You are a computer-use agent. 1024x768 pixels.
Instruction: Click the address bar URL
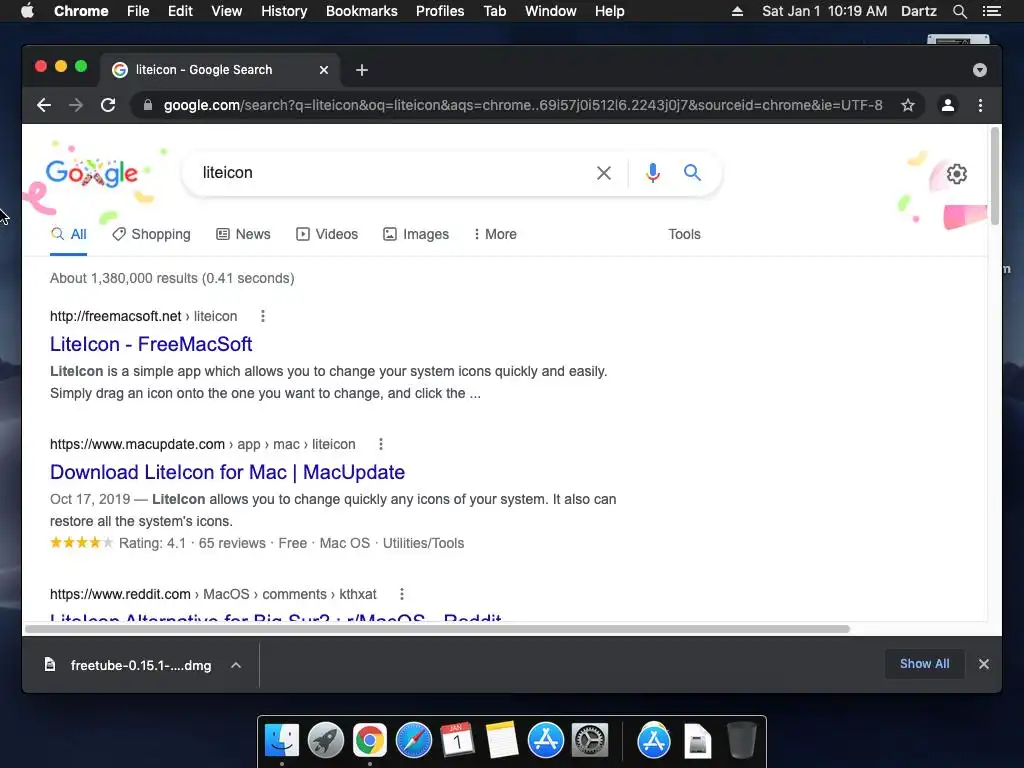pyautogui.click(x=522, y=105)
